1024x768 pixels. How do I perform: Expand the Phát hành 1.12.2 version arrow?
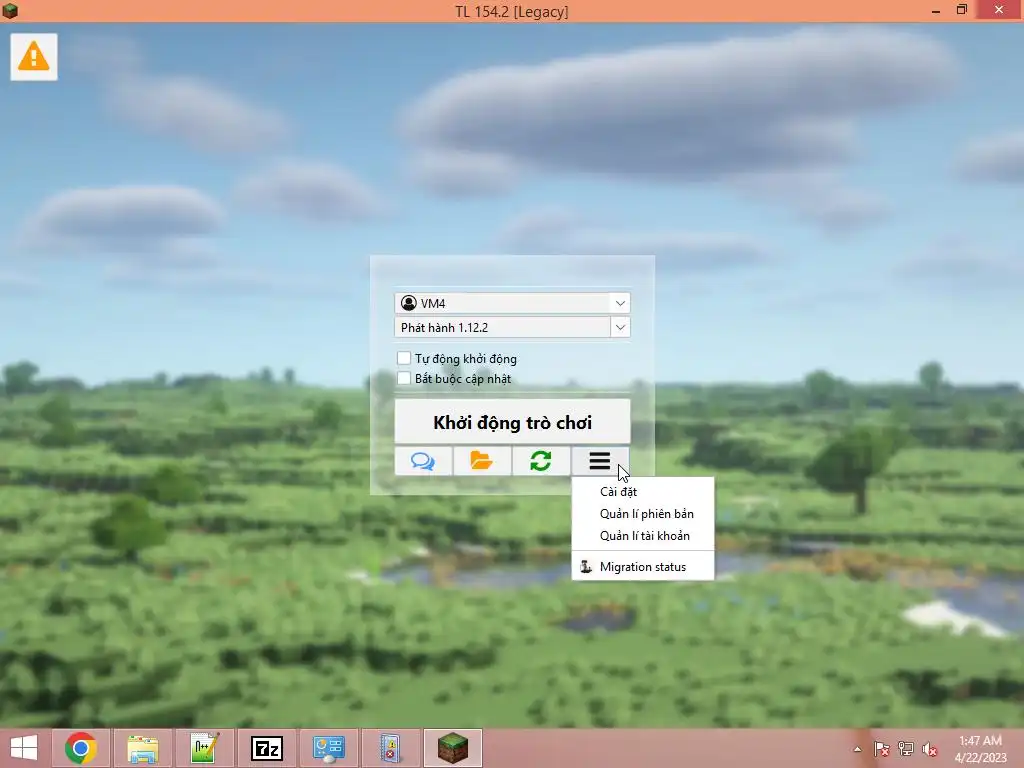[x=620, y=327]
